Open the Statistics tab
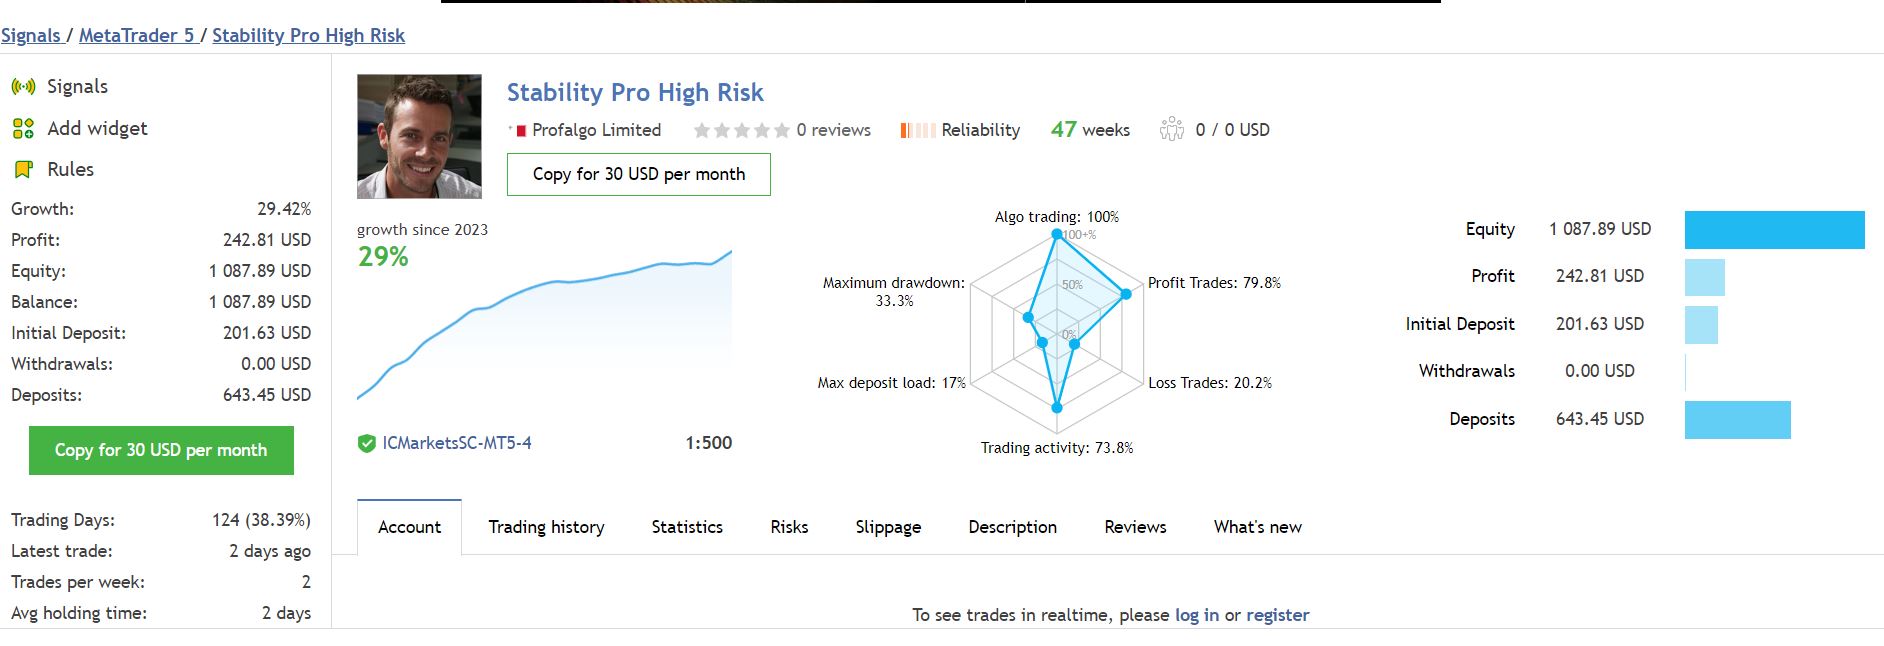Image resolution: width=1884 pixels, height=646 pixels. [686, 527]
